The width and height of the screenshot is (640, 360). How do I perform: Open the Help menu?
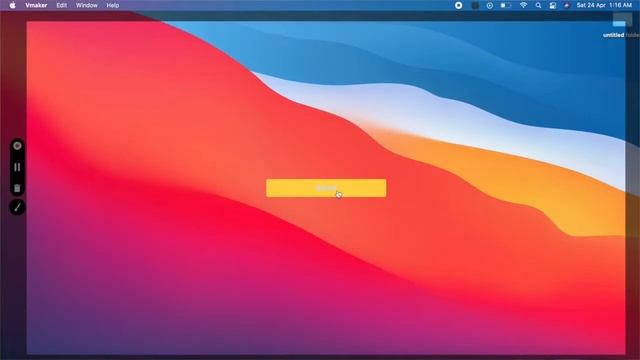[x=113, y=5]
